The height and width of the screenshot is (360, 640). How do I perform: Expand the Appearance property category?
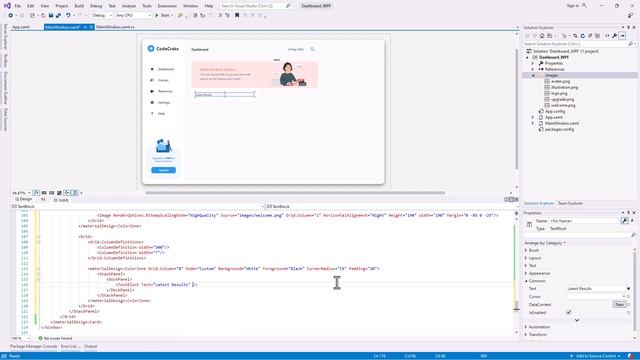pos(526,273)
